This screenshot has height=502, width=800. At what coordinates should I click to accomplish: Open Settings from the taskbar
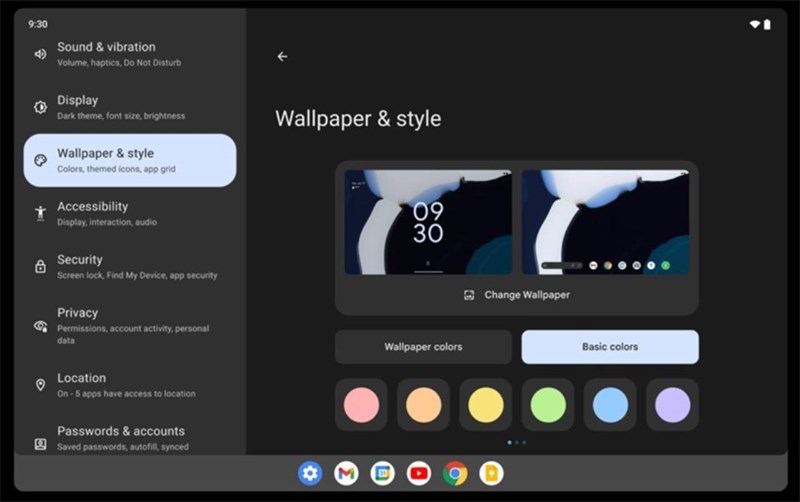[310, 473]
